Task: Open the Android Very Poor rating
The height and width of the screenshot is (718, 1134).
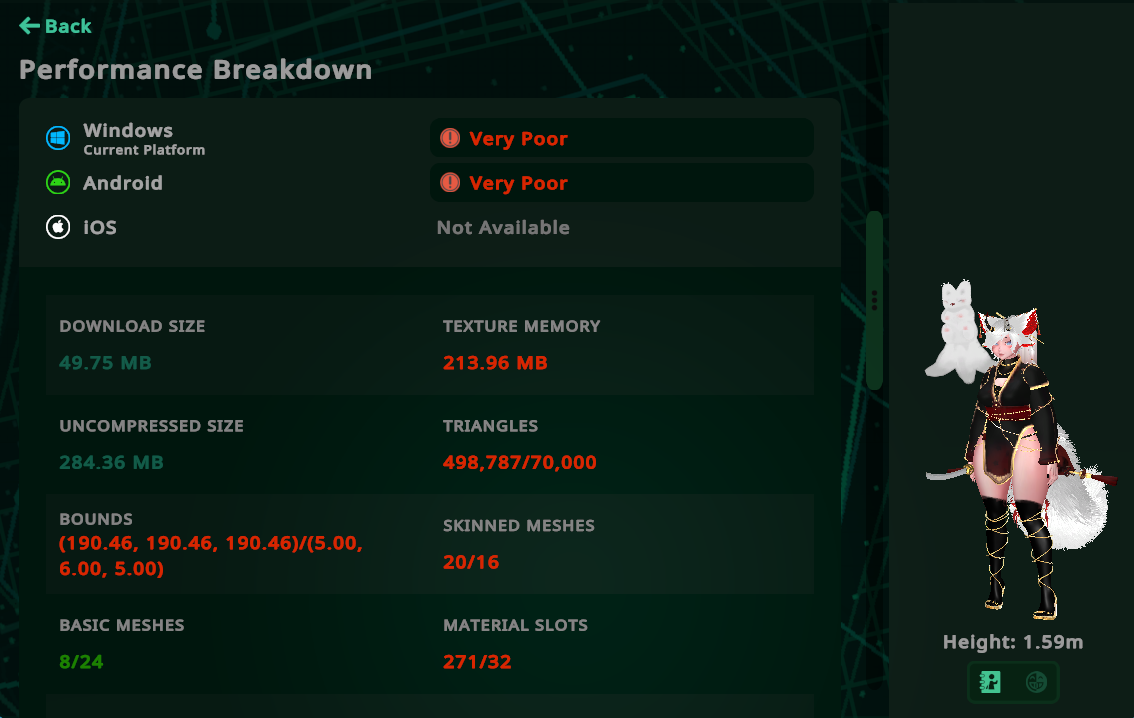Action: click(621, 183)
